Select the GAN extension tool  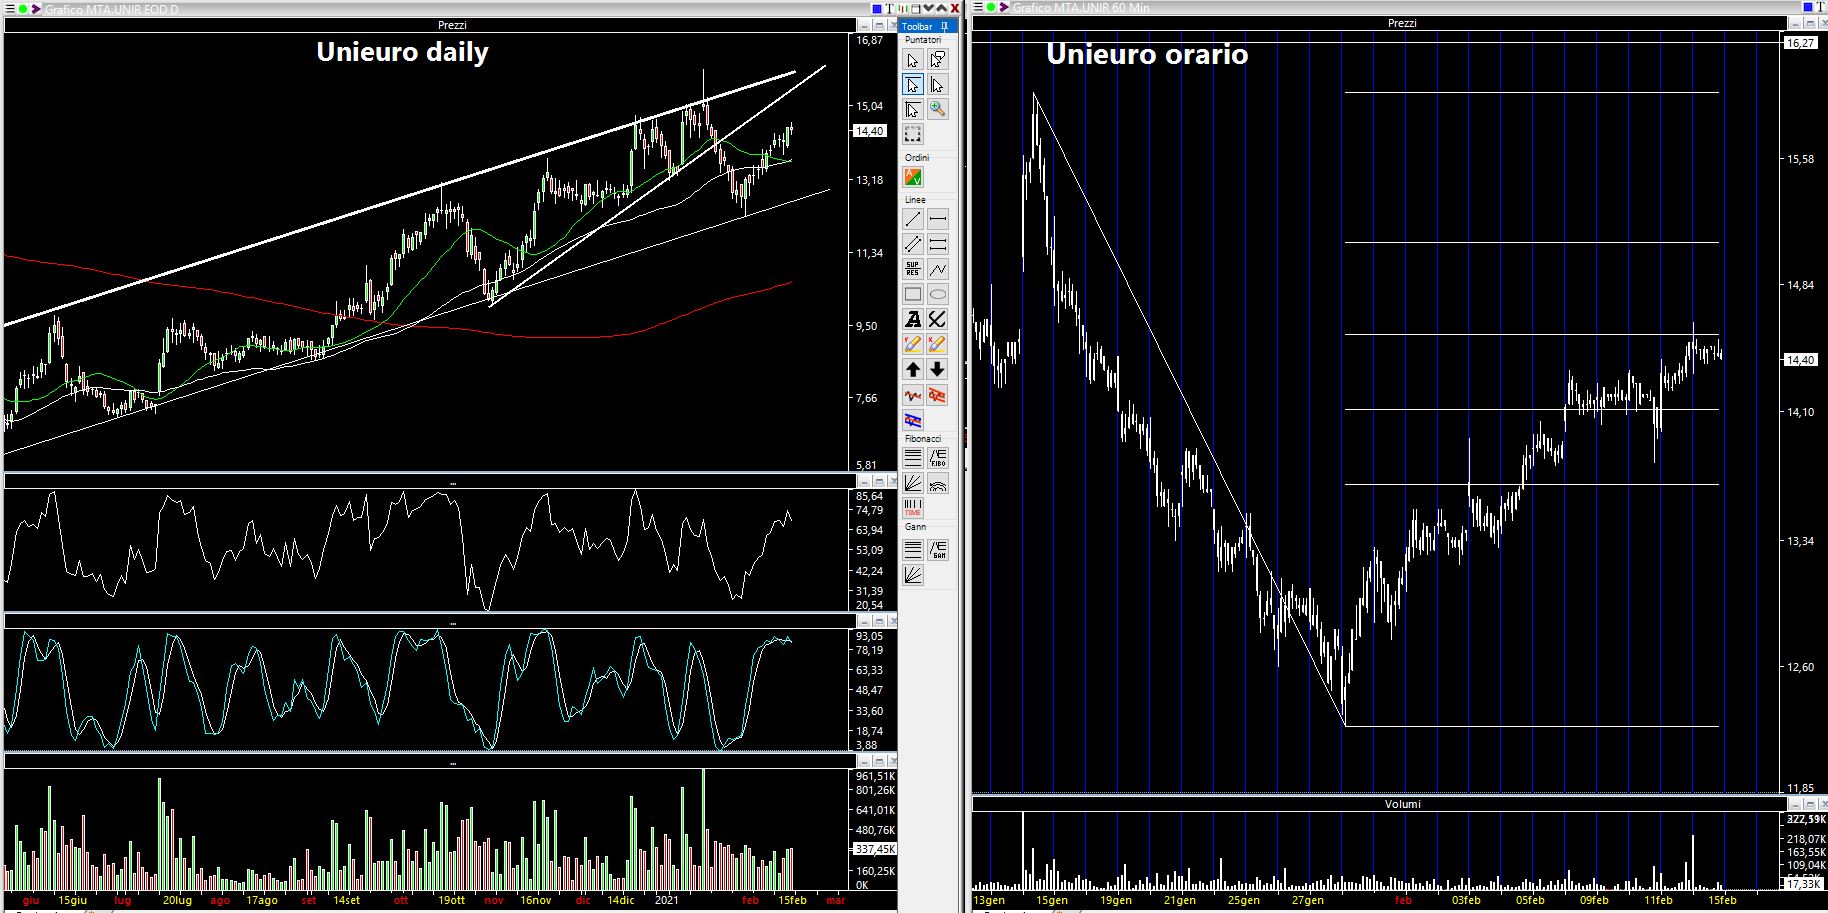click(938, 549)
